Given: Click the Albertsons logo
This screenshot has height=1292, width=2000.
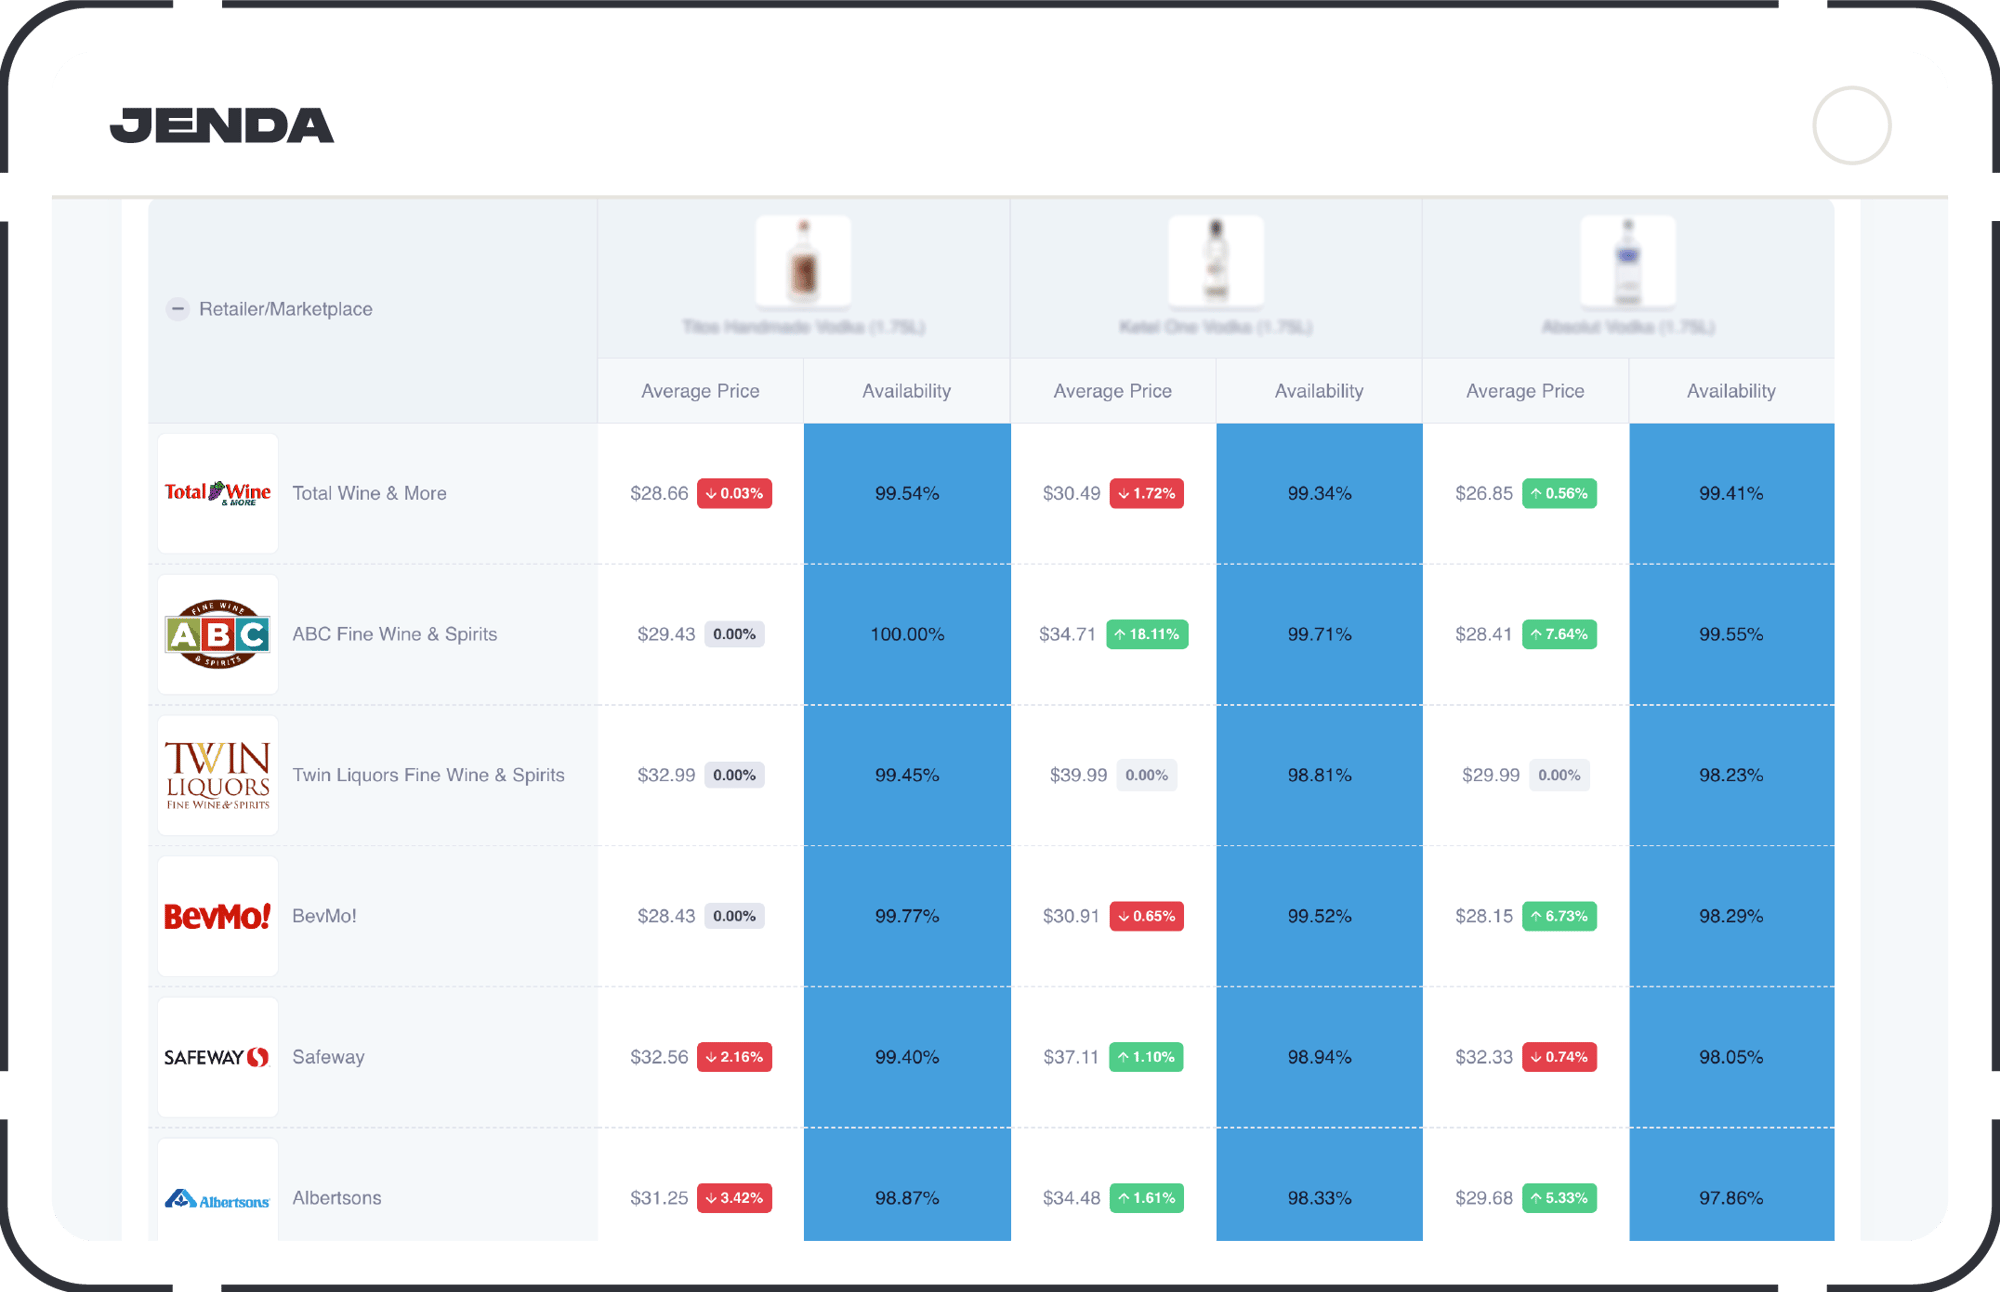Looking at the screenshot, I should click(x=218, y=1190).
